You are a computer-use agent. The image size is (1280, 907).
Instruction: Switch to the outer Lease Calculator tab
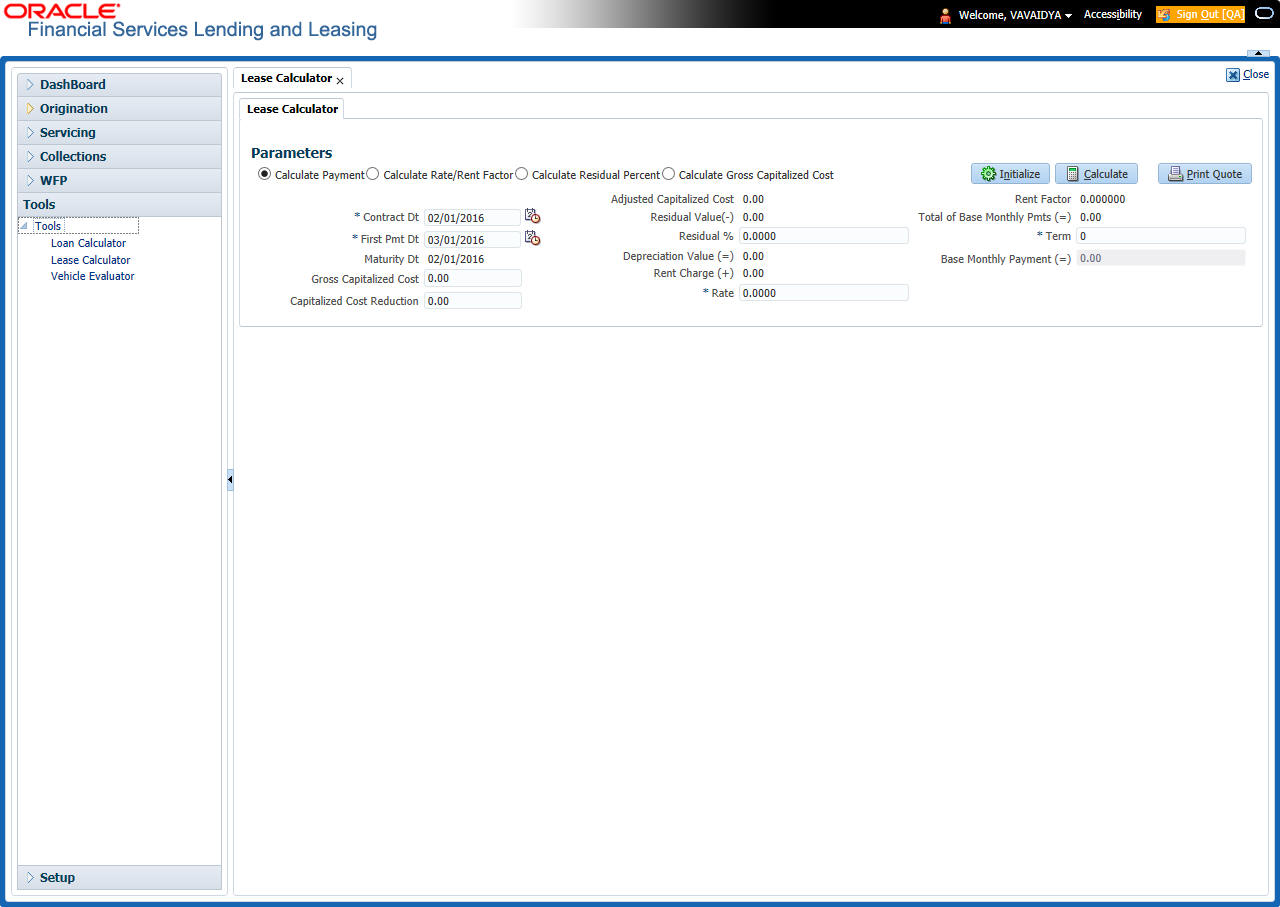pyautogui.click(x=286, y=78)
